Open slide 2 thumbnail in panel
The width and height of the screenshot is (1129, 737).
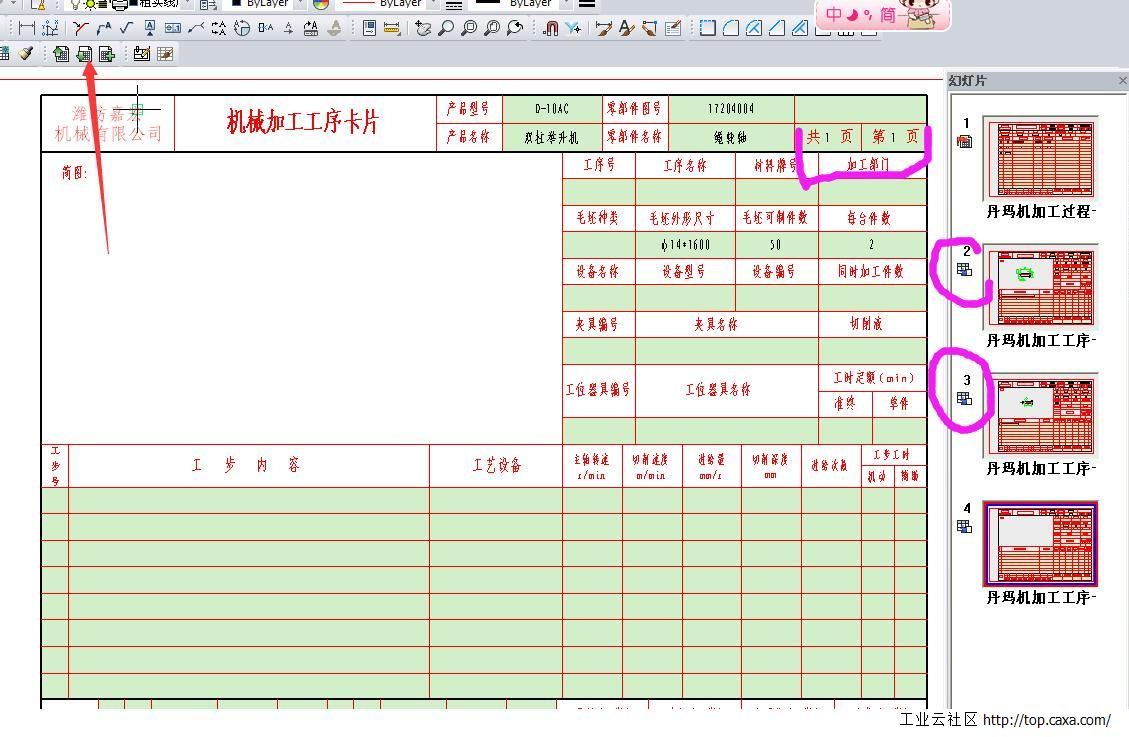click(1041, 287)
